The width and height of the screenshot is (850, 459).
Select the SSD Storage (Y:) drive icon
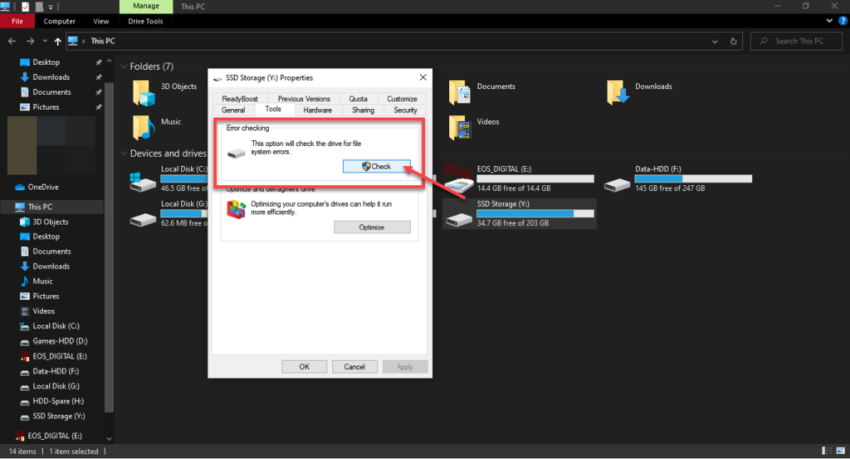point(459,219)
